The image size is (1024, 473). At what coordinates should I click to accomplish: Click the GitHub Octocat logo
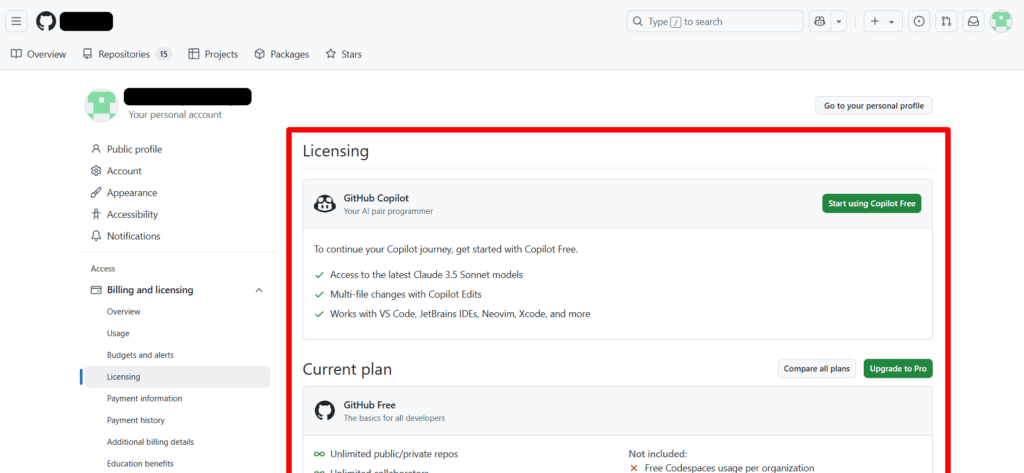46,22
